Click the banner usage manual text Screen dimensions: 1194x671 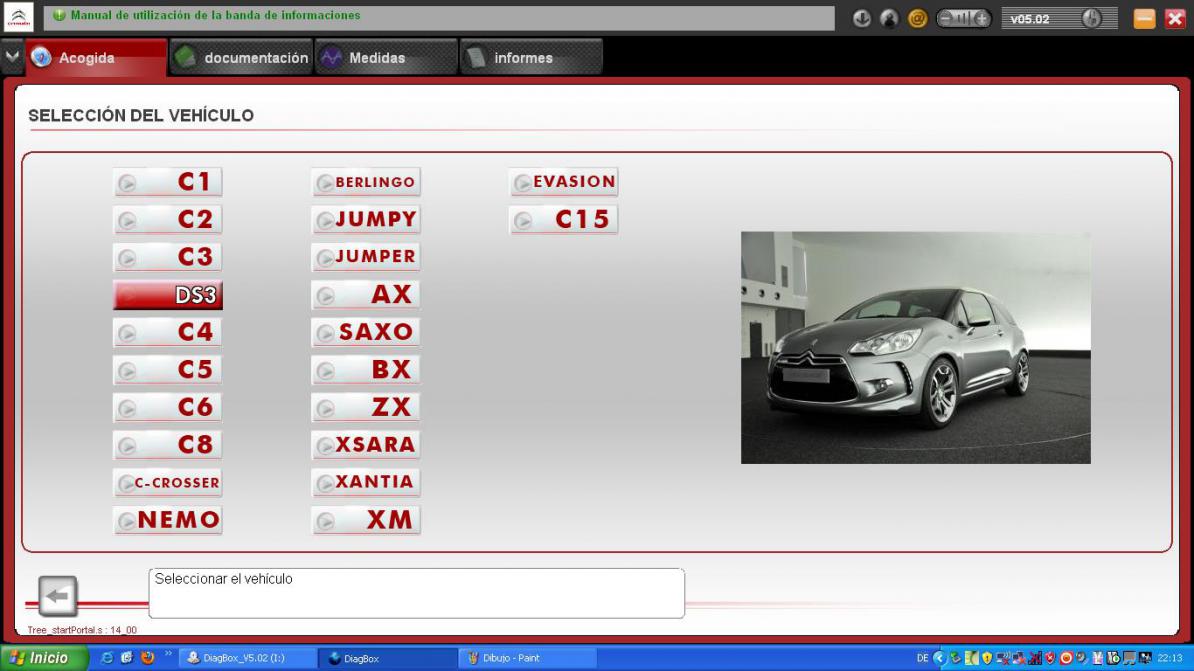(x=215, y=15)
